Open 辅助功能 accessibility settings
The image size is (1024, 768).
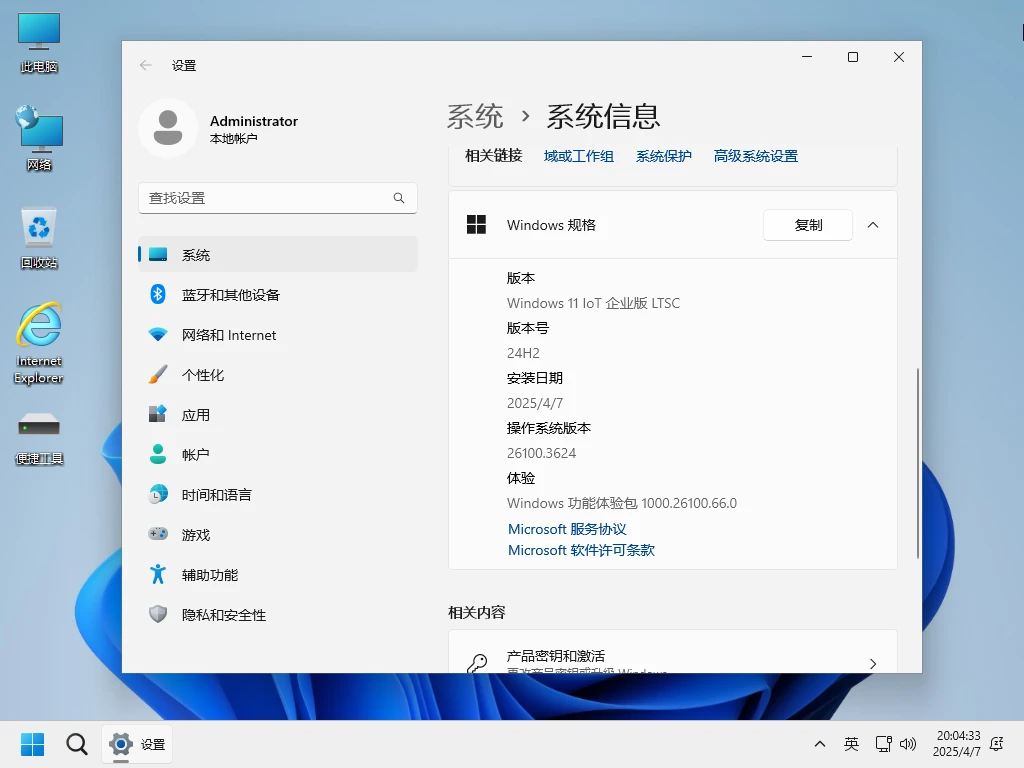[x=209, y=575]
